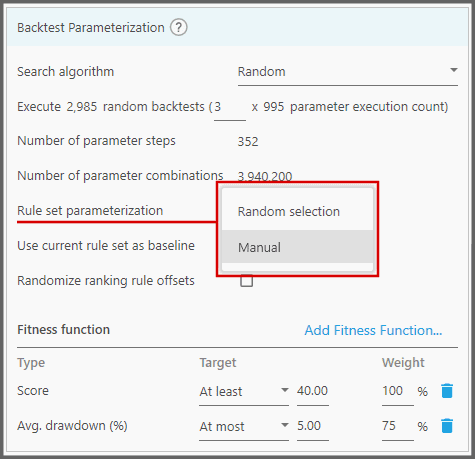Change the Score weight percent field
The image size is (475, 459).
[x=398, y=392]
